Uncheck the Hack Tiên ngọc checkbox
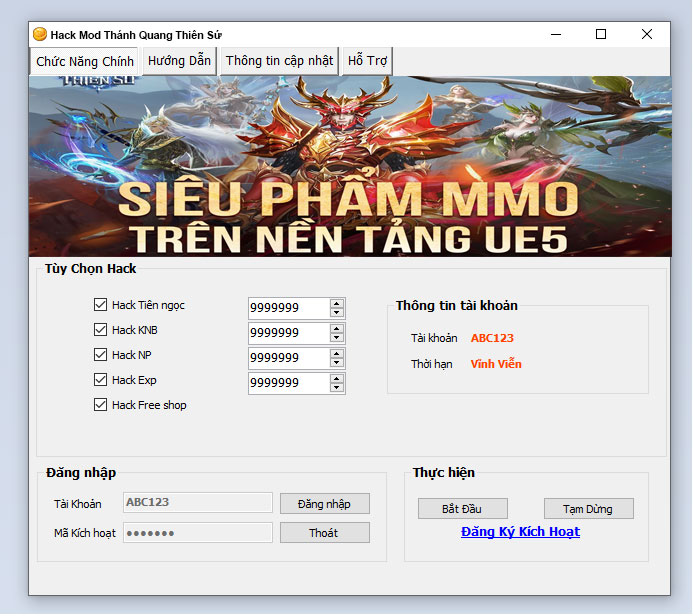693x616 pixels. pos(100,304)
